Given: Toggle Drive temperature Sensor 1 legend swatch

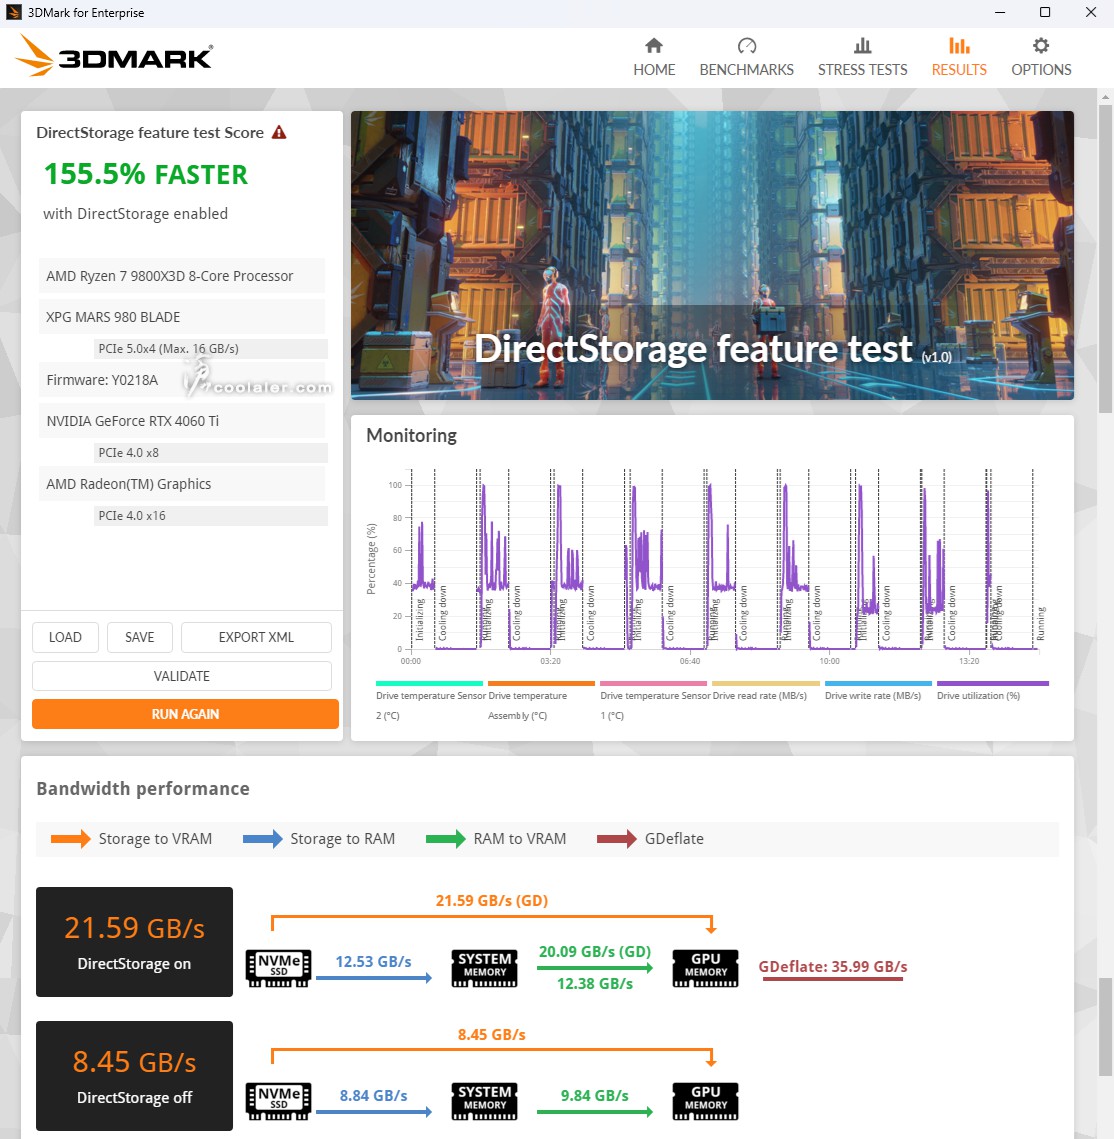Looking at the screenshot, I should click(x=654, y=684).
